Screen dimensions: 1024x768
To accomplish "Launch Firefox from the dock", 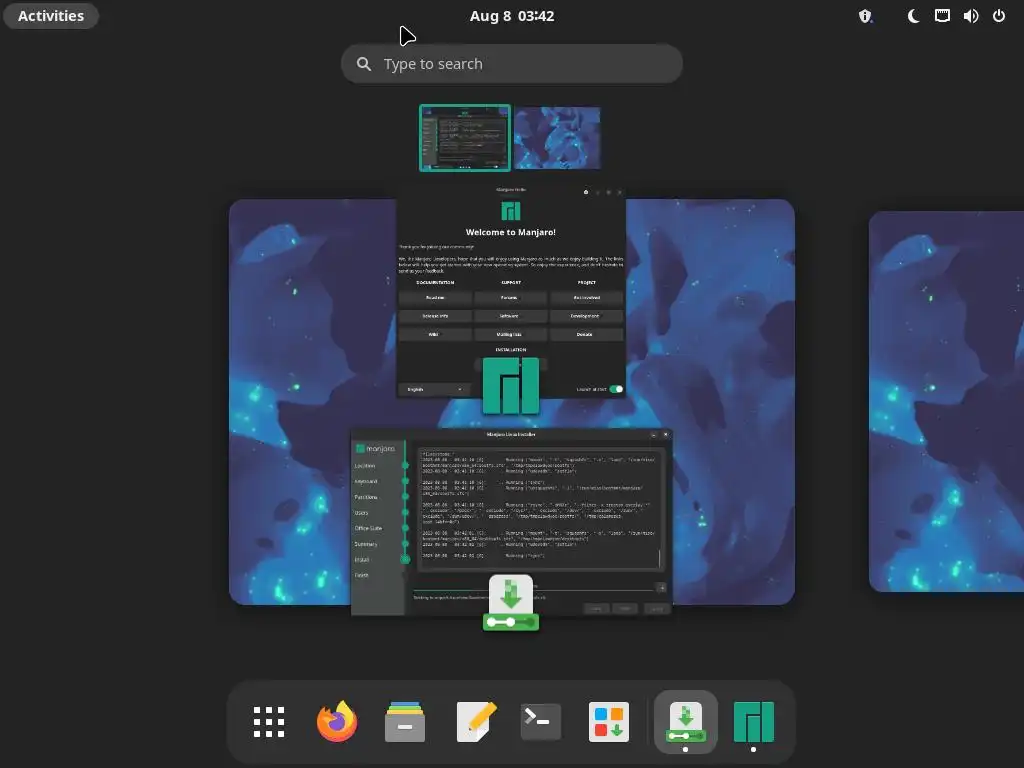I will [337, 722].
